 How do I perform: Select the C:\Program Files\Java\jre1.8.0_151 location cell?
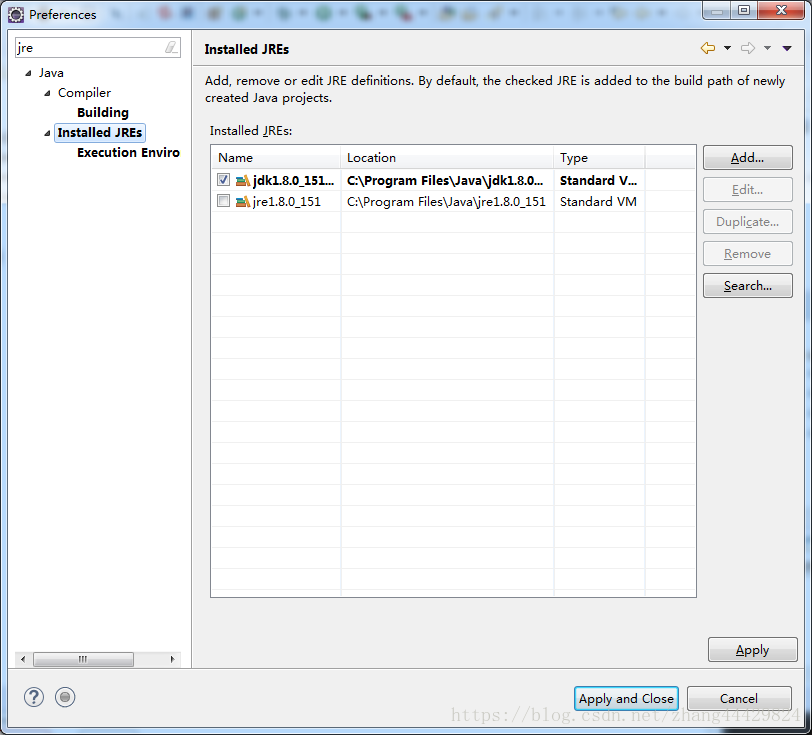pyautogui.click(x=446, y=201)
